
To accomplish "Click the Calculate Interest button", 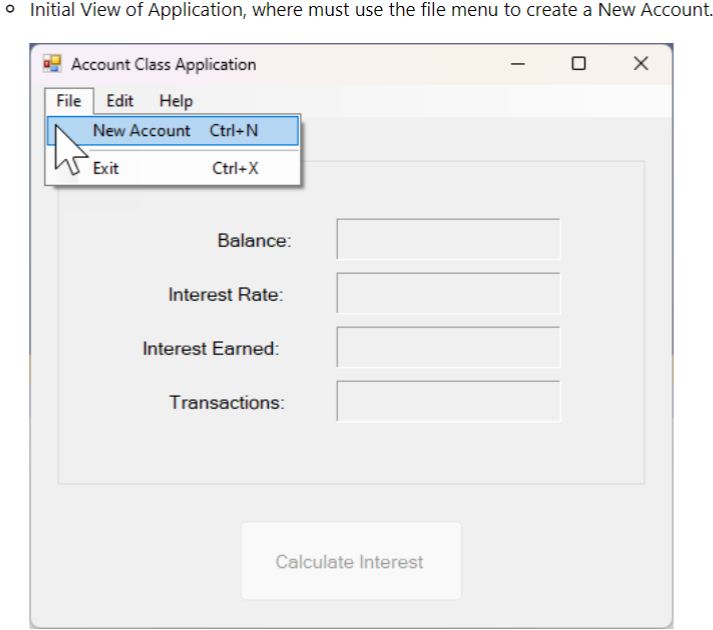I will [x=351, y=561].
